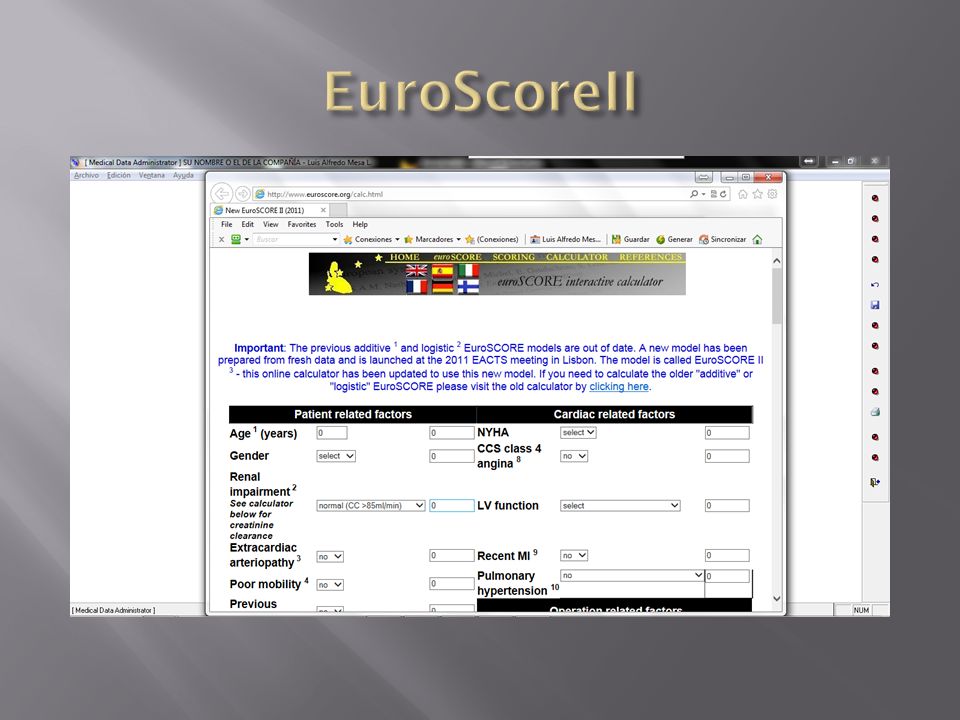Select the Italian flag language
Screen dimensions: 960x720
pos(468,270)
